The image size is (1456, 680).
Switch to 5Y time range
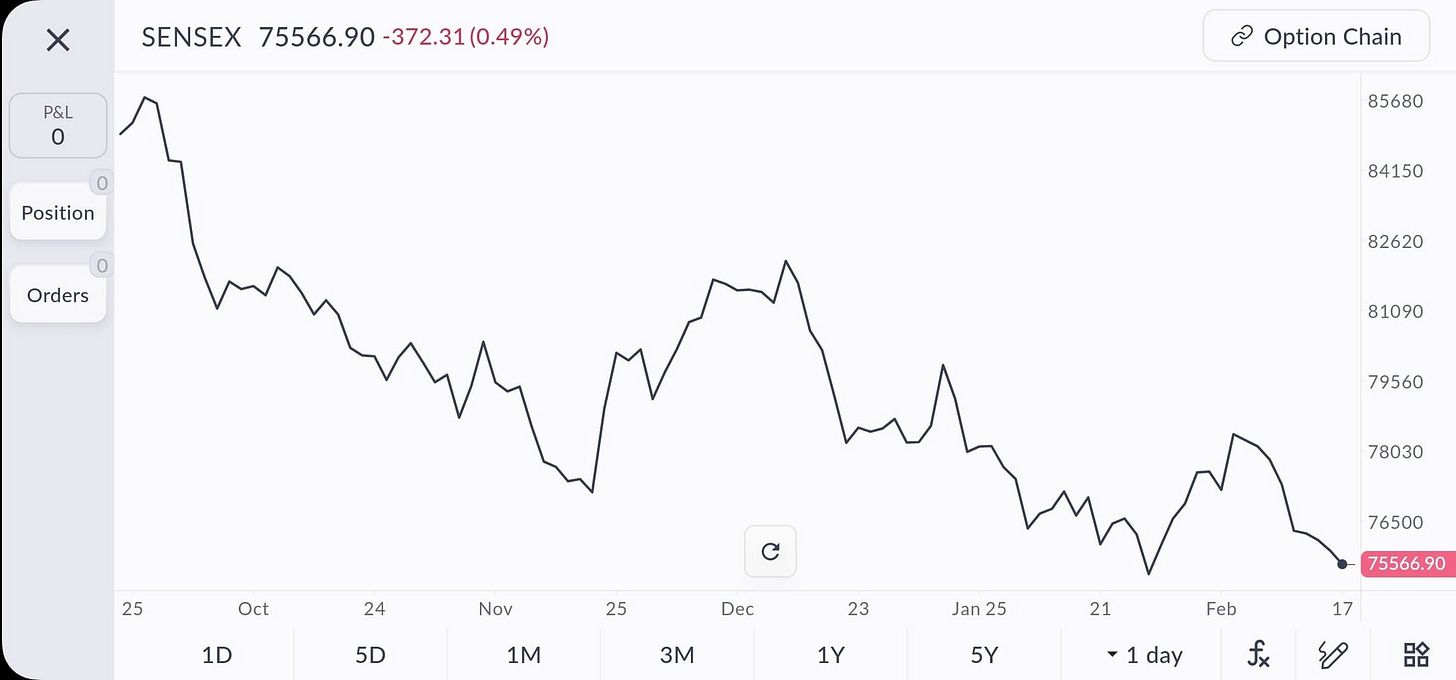coord(984,655)
